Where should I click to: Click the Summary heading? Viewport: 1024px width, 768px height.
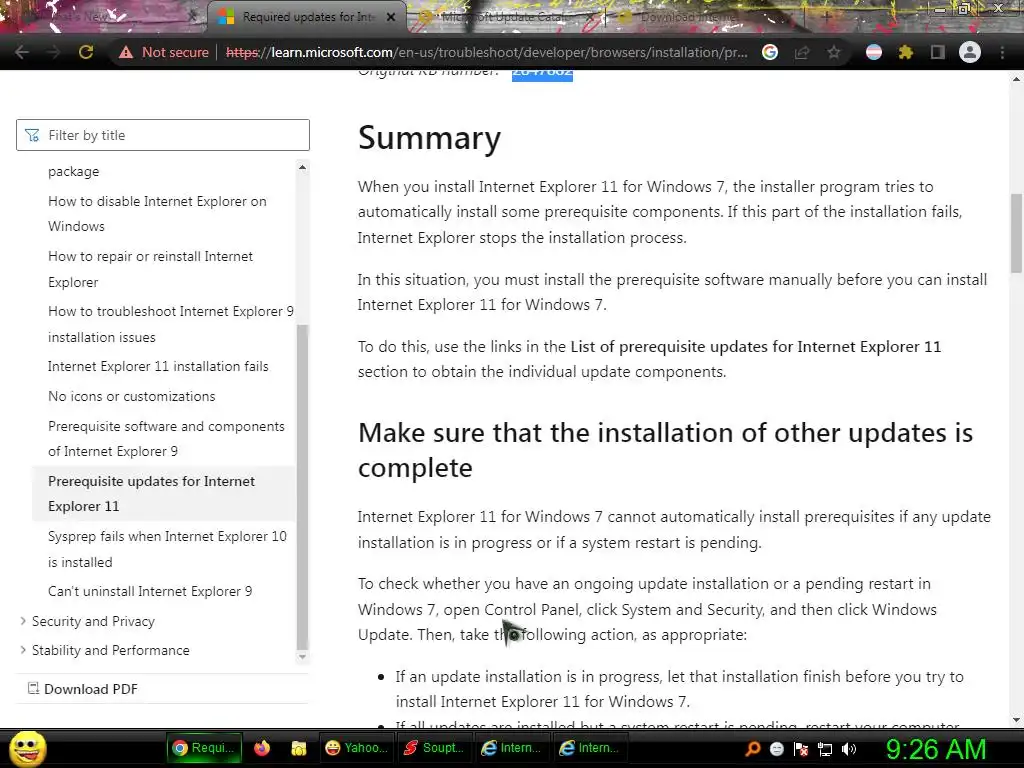(429, 138)
